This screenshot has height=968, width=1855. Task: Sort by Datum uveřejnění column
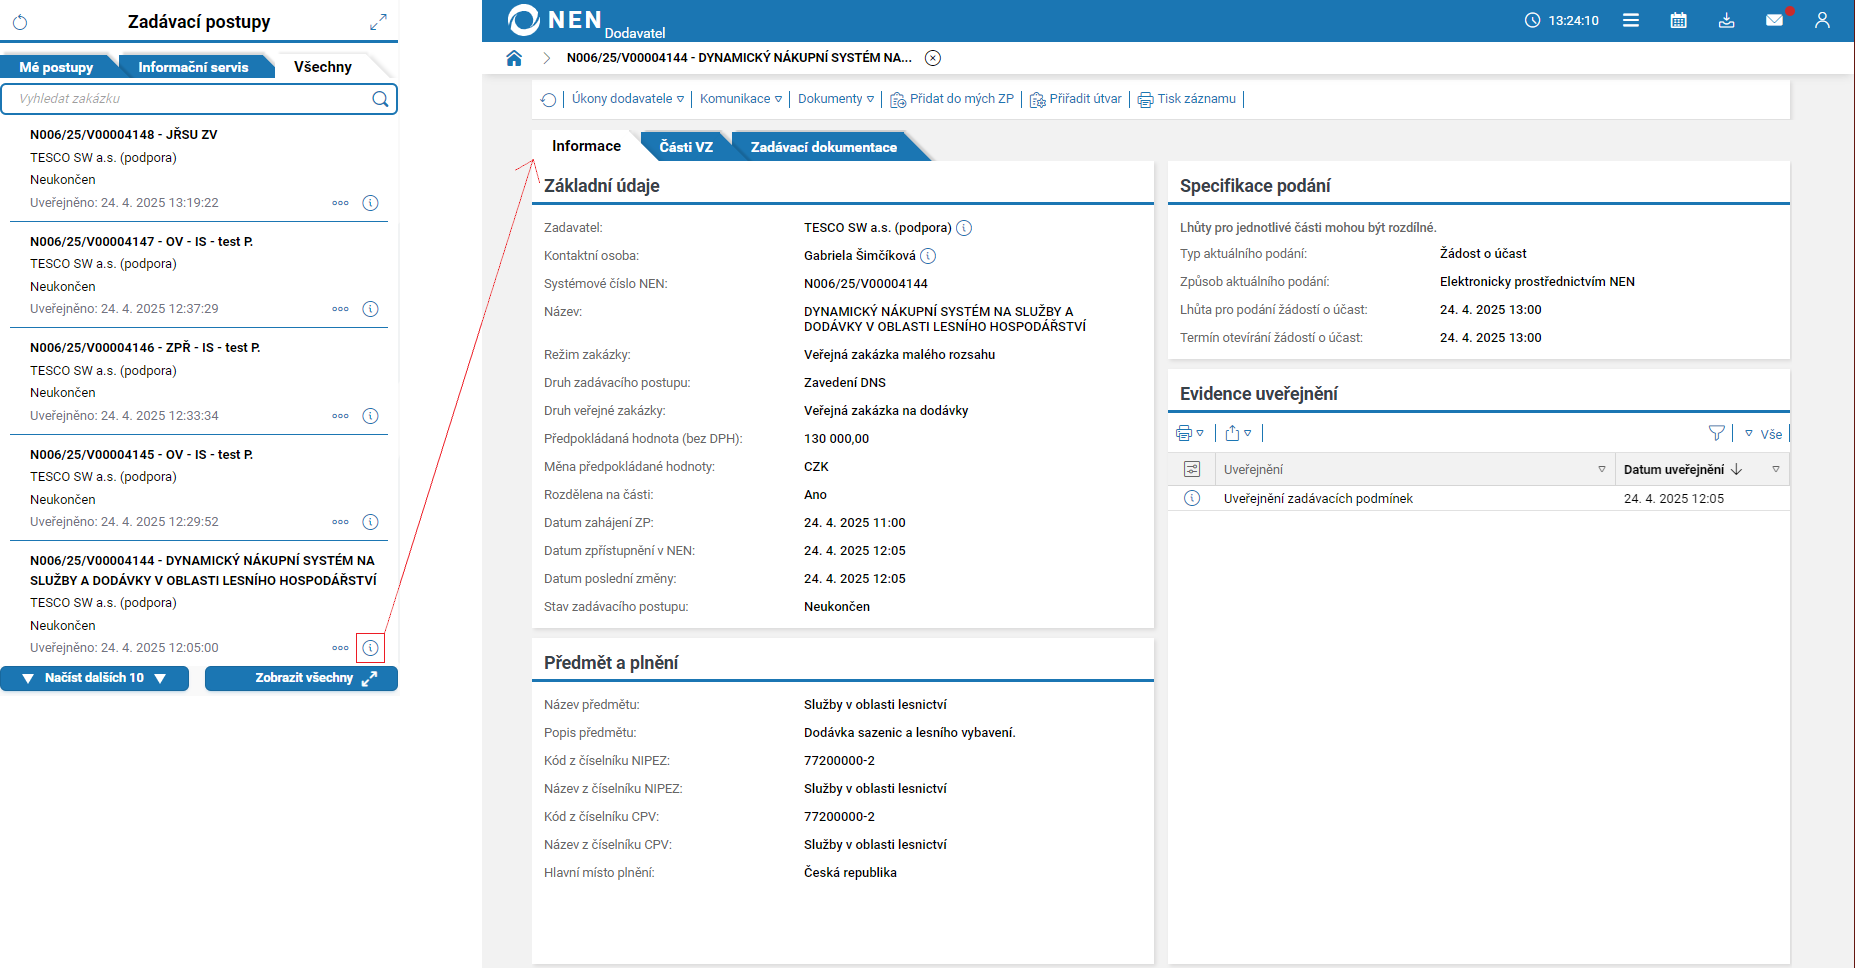point(1682,469)
